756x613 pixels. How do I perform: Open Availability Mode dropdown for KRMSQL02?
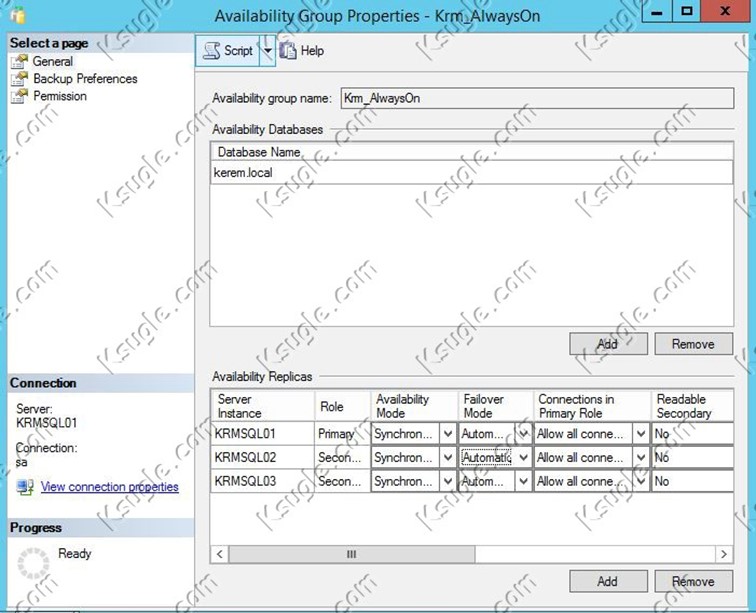(448, 457)
